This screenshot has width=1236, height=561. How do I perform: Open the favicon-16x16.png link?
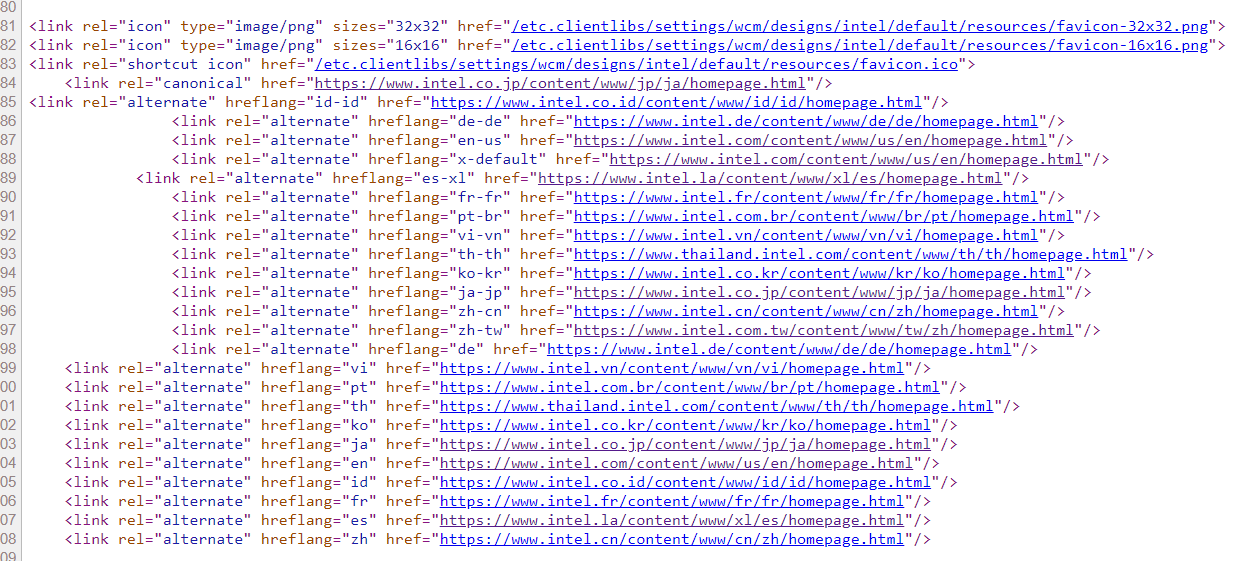point(859,45)
